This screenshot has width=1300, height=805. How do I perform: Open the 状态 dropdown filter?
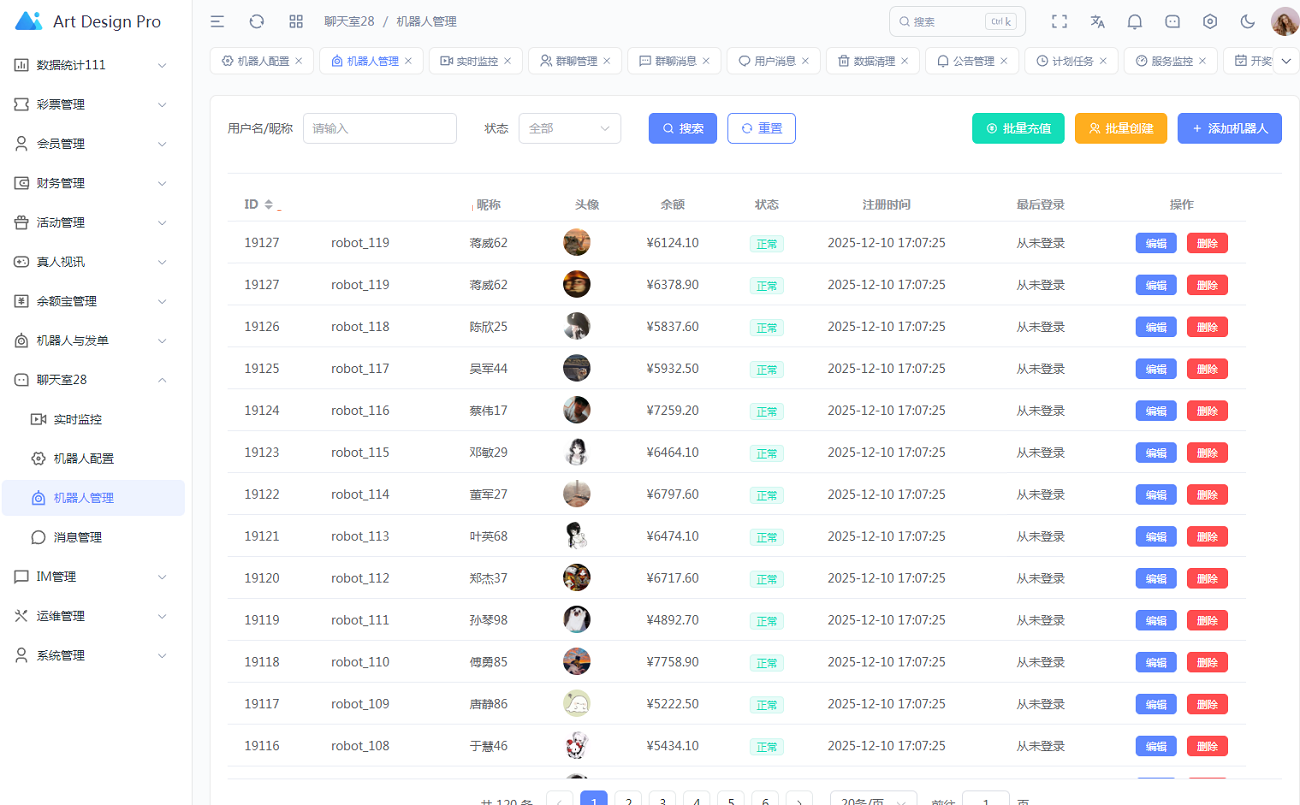click(x=569, y=128)
